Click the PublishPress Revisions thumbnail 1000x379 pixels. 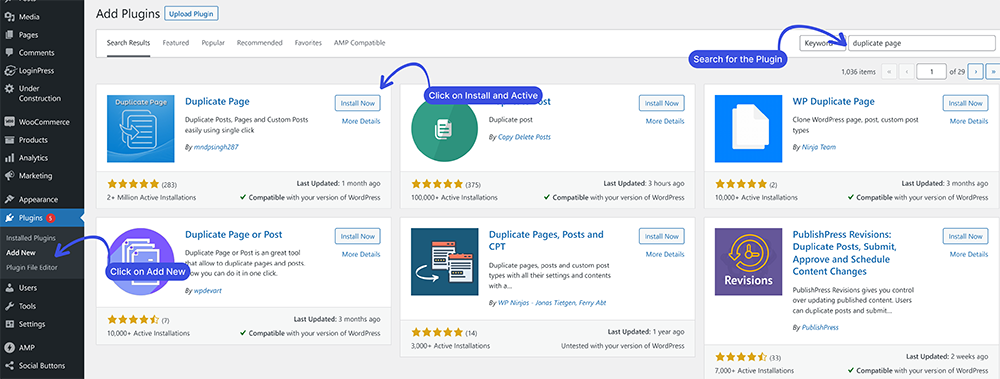click(748, 262)
